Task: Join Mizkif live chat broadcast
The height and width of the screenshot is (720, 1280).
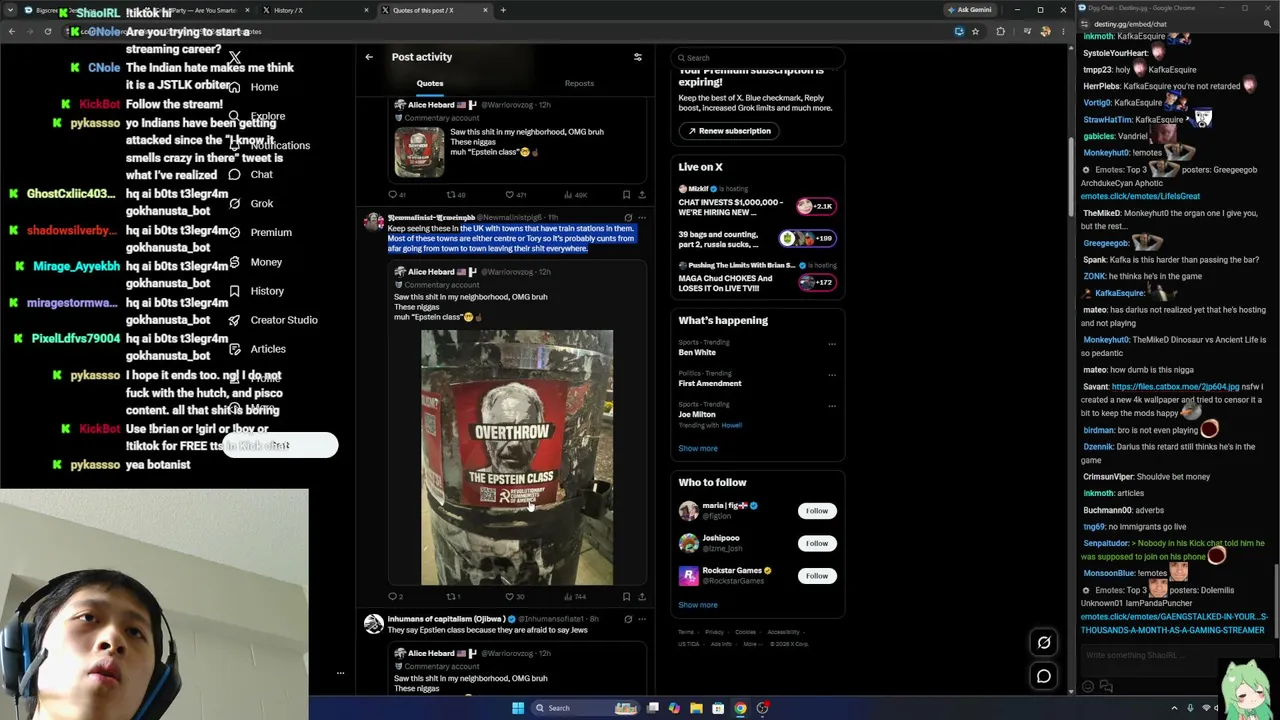Action: coord(757,201)
